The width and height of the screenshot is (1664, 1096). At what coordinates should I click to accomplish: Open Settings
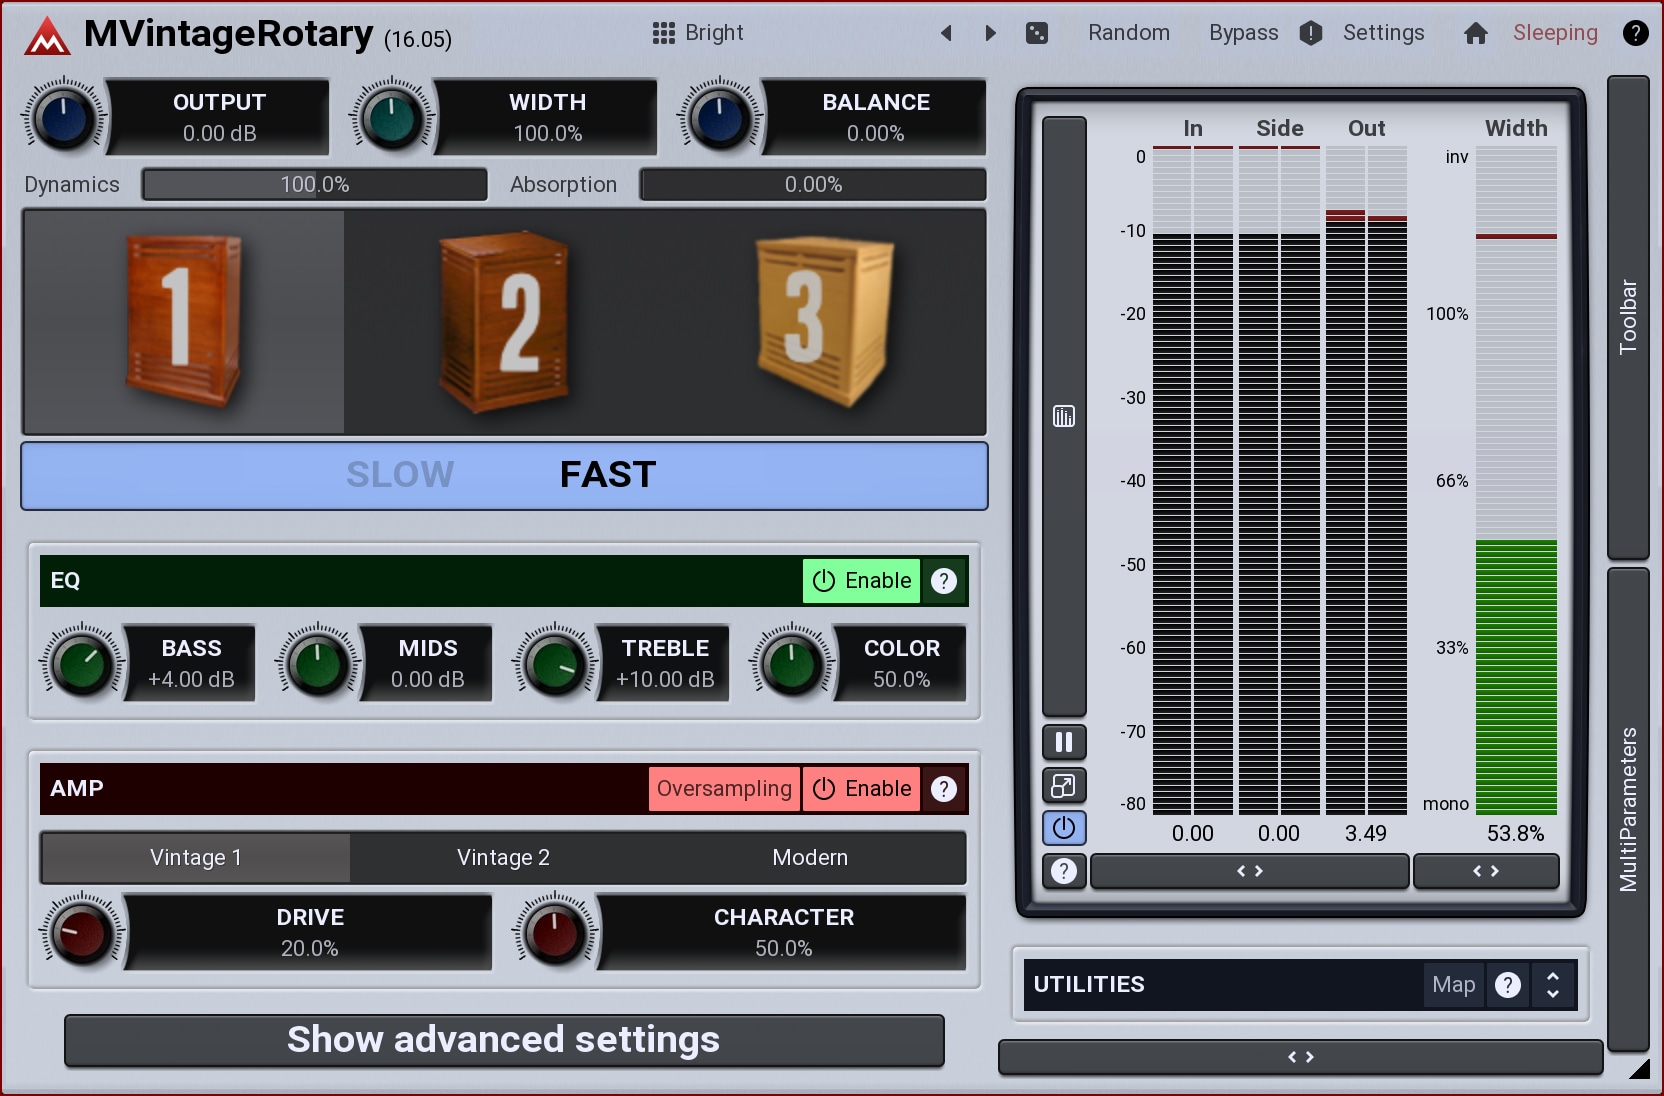tap(1383, 33)
